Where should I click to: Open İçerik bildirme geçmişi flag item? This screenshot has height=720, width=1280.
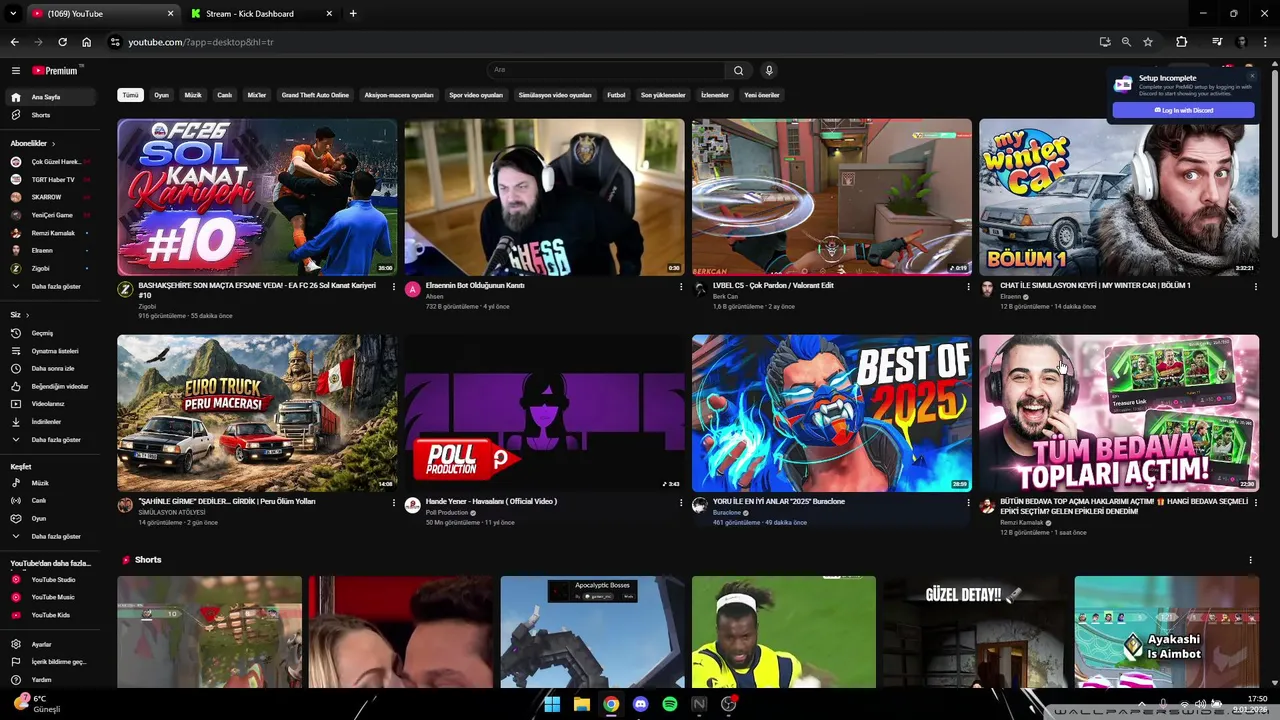53,662
